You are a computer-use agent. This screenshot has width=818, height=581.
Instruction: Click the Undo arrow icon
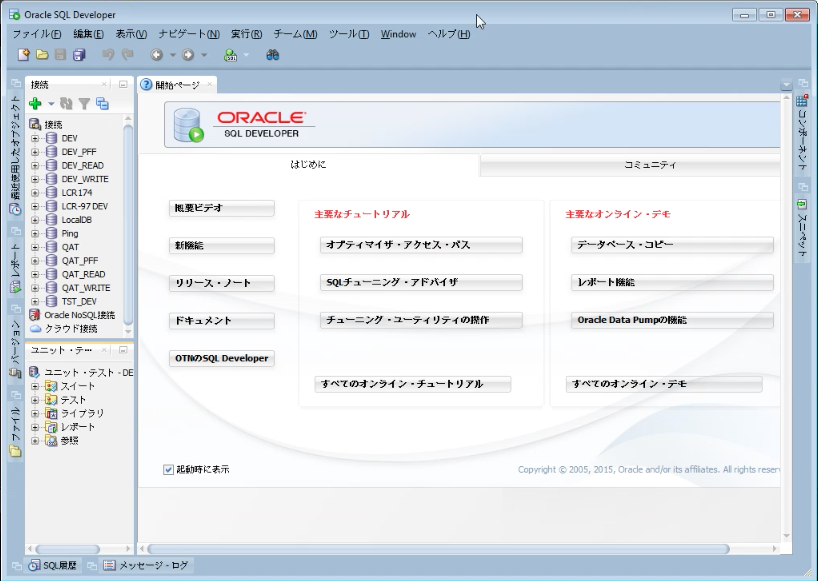109,55
